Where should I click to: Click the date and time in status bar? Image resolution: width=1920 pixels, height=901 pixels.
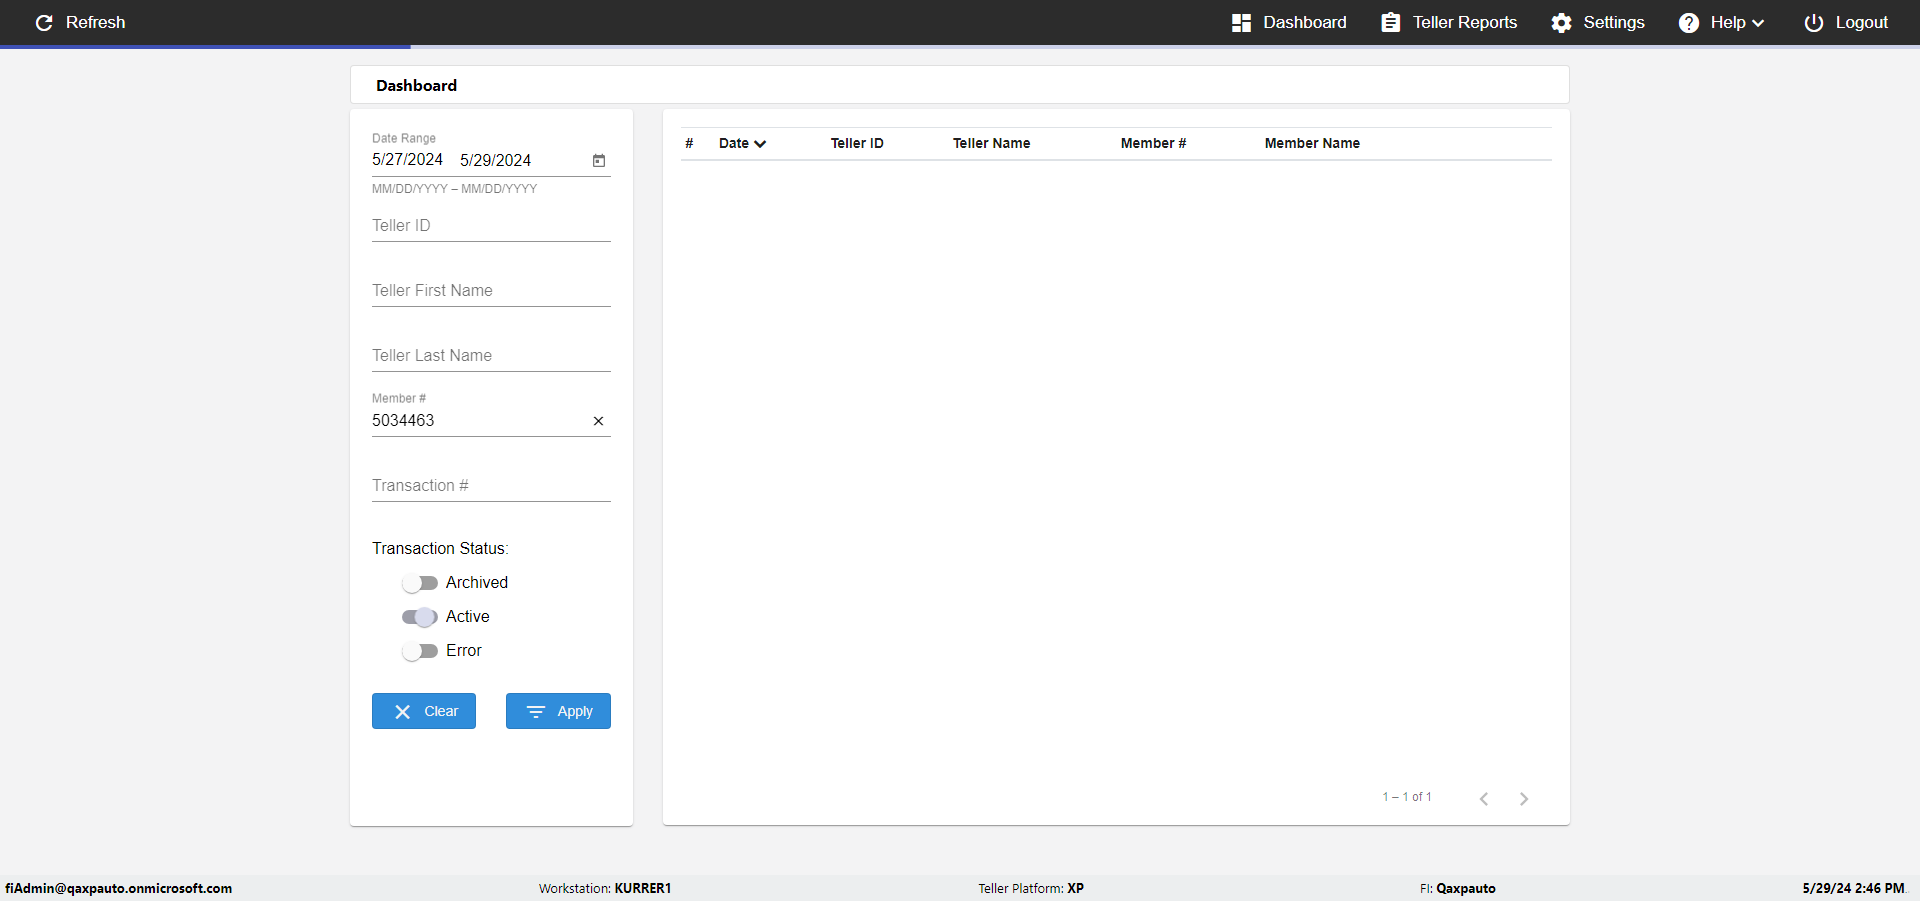coord(1853,888)
